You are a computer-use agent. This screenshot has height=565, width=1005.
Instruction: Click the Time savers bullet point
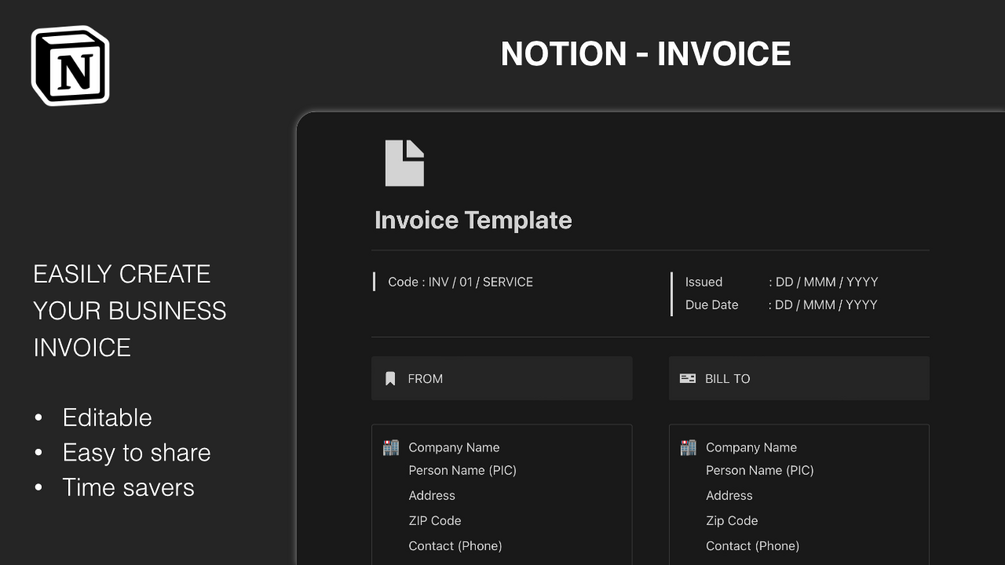[128, 487]
